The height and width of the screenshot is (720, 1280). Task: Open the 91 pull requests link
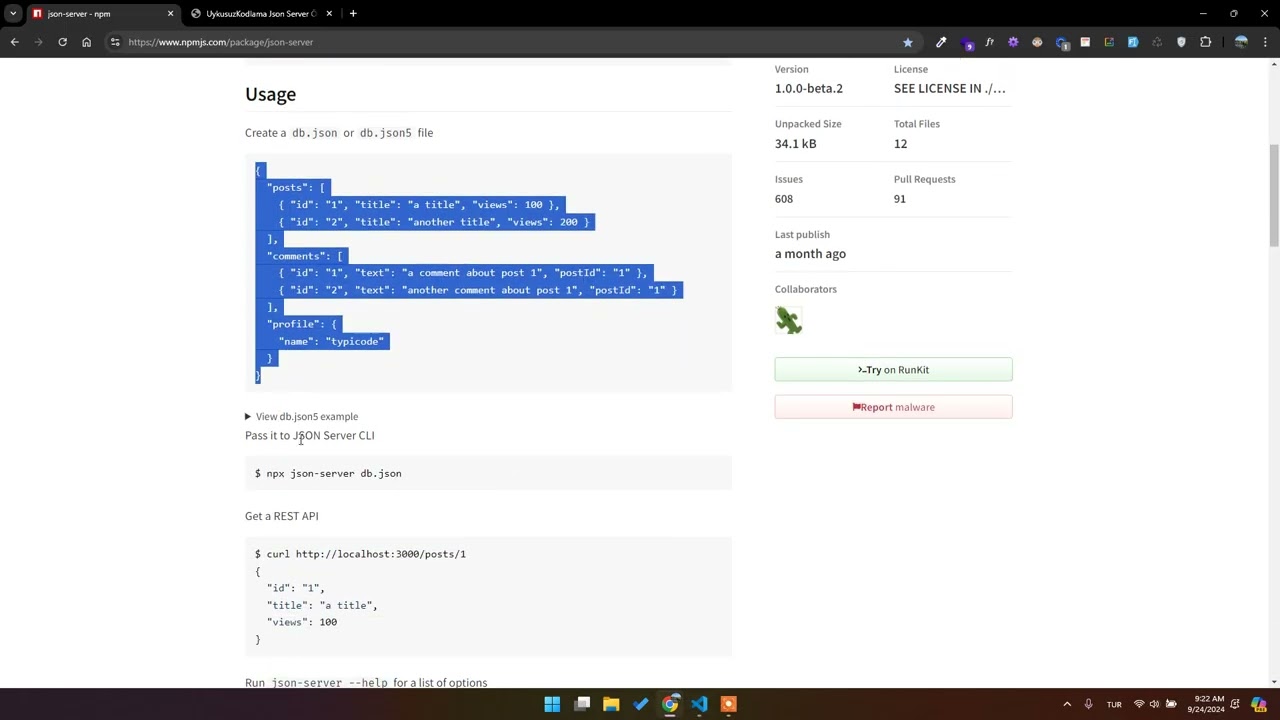(900, 198)
